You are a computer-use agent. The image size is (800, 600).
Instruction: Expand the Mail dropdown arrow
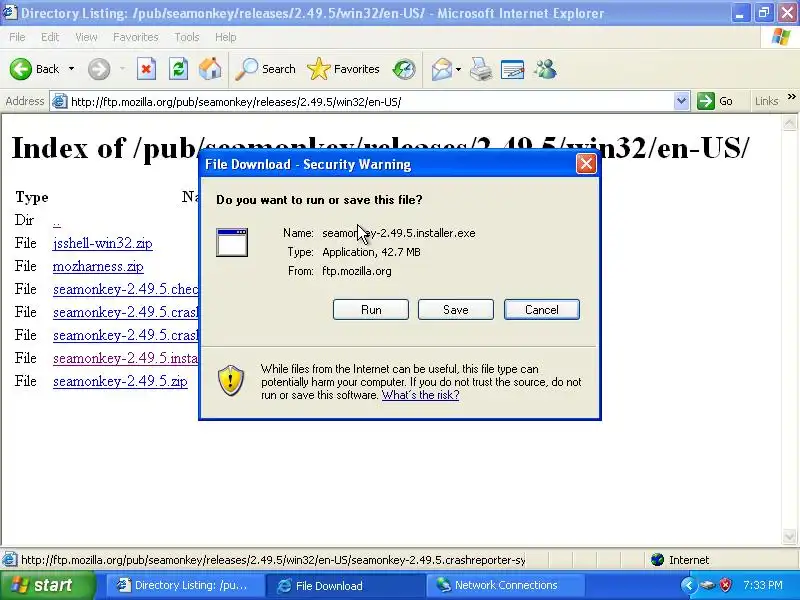pyautogui.click(x=458, y=69)
